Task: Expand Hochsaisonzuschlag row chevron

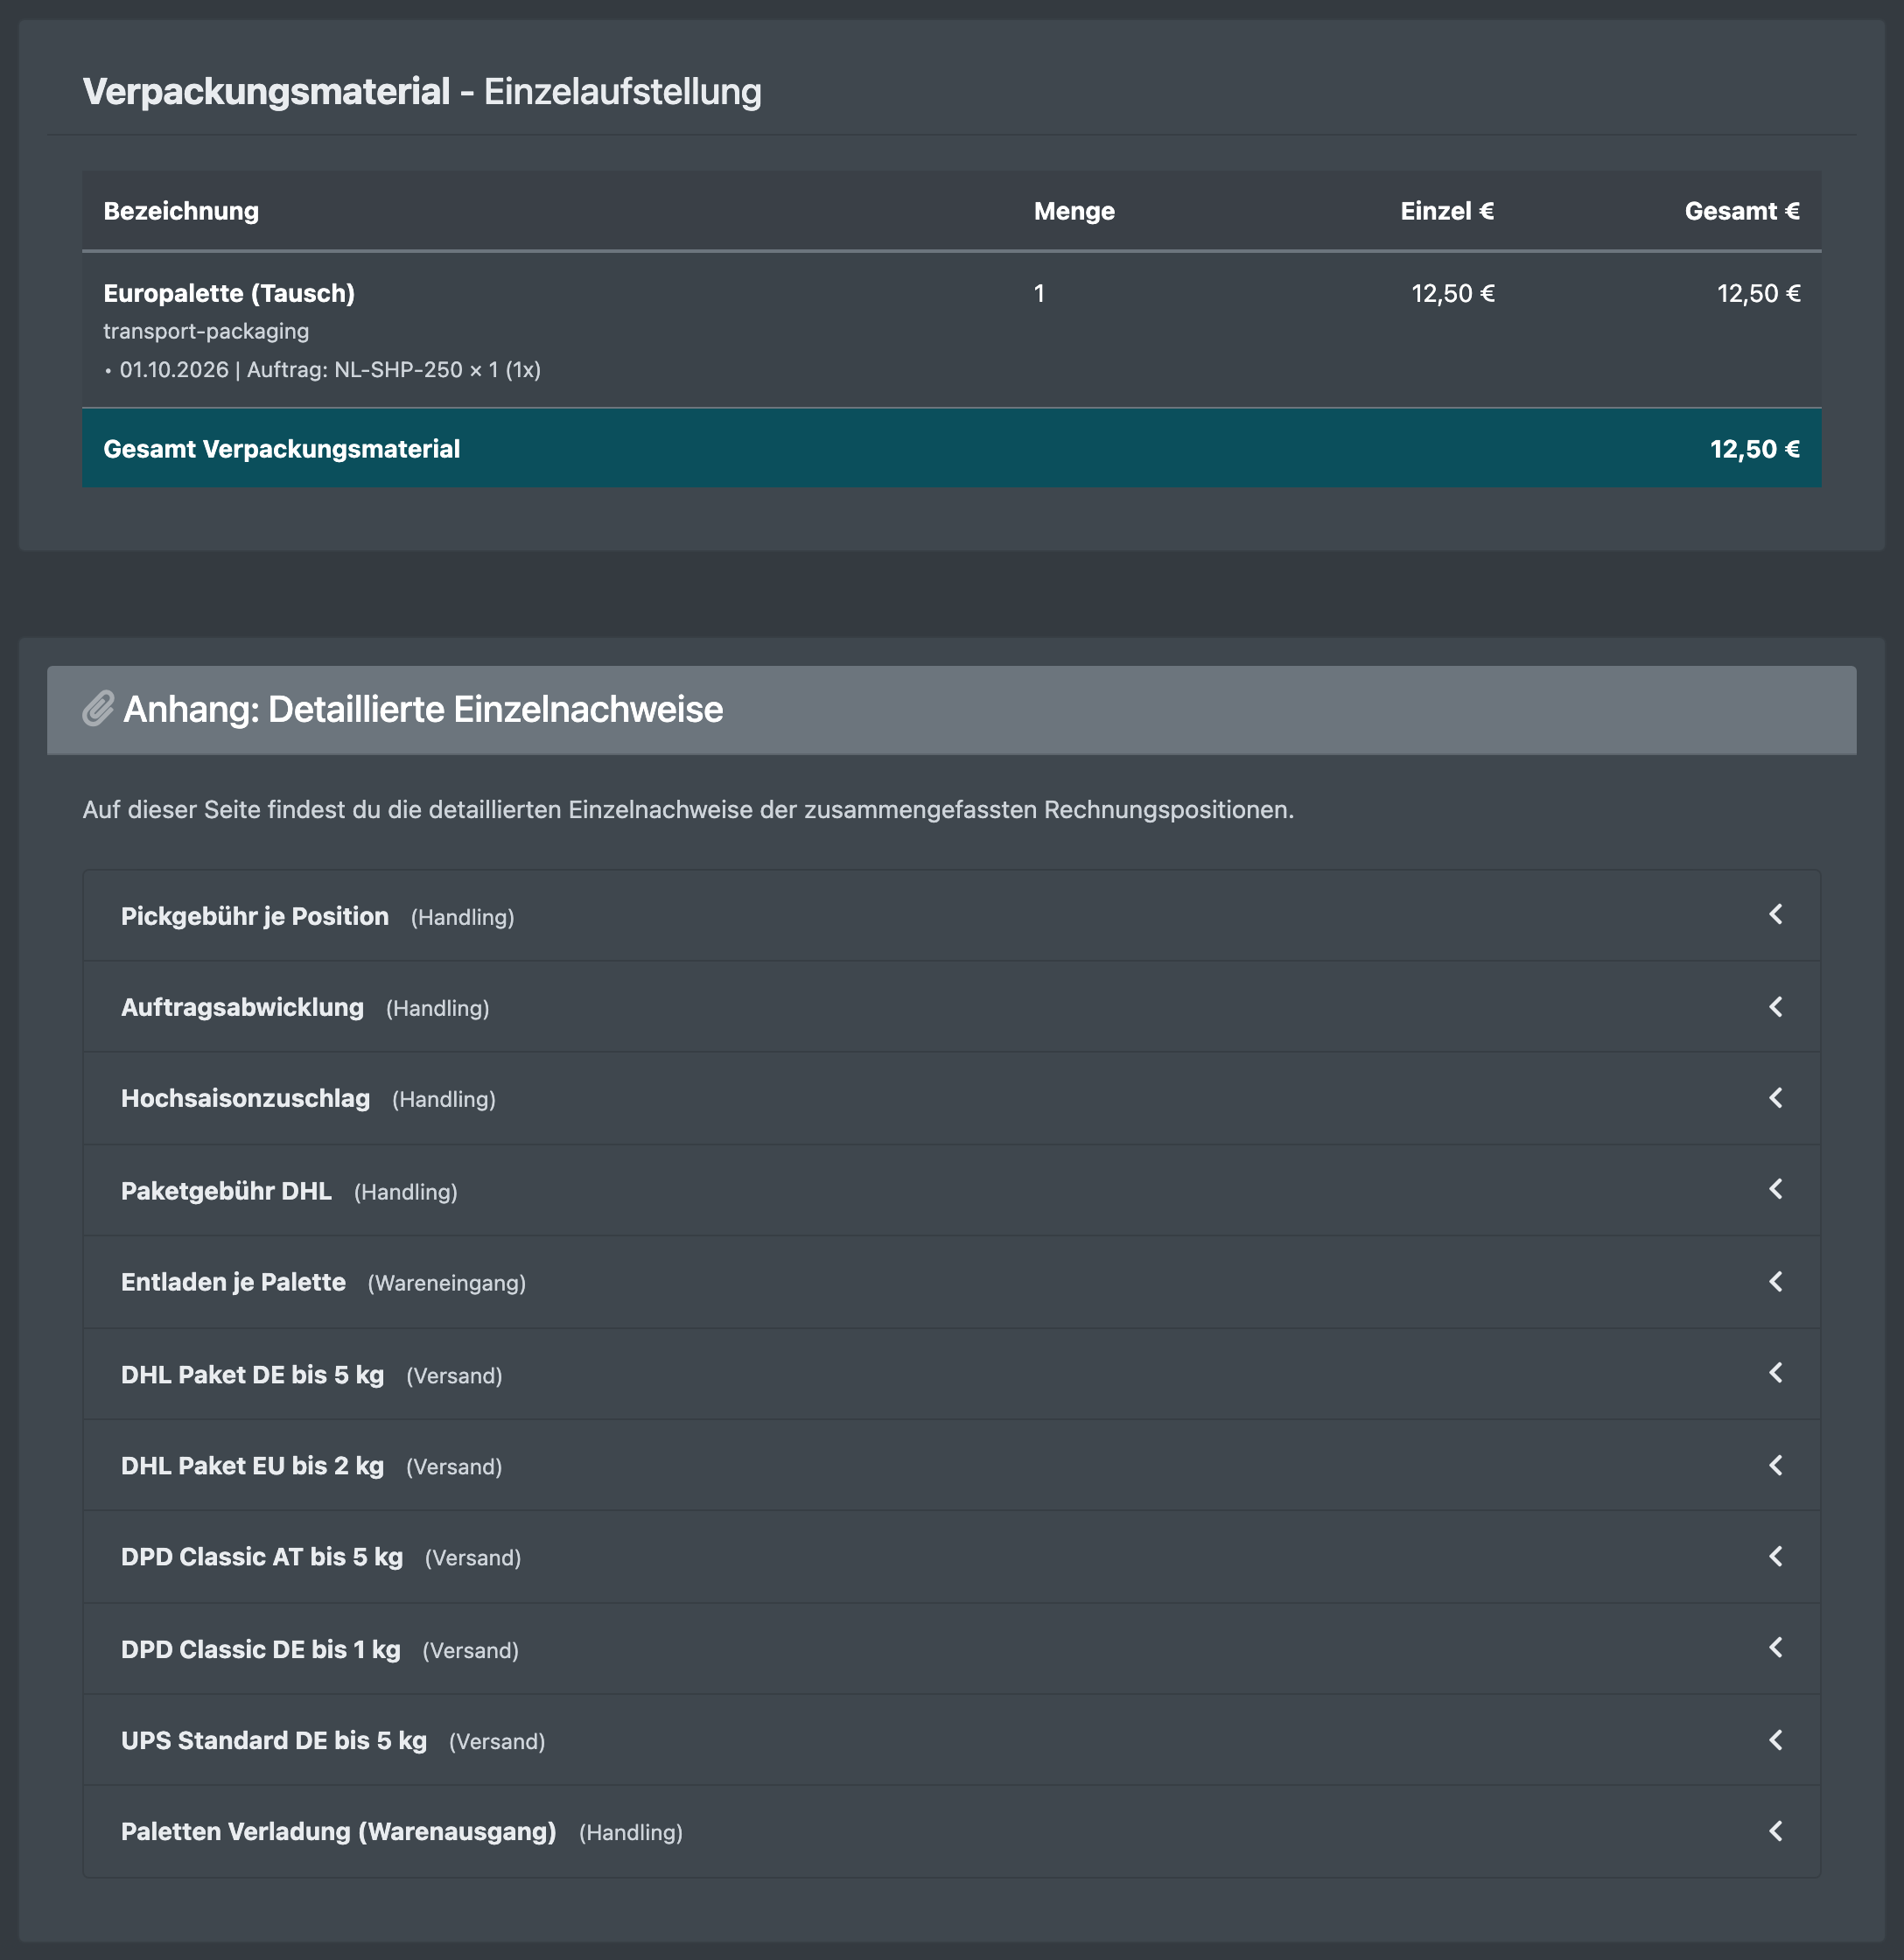Action: click(1776, 1098)
